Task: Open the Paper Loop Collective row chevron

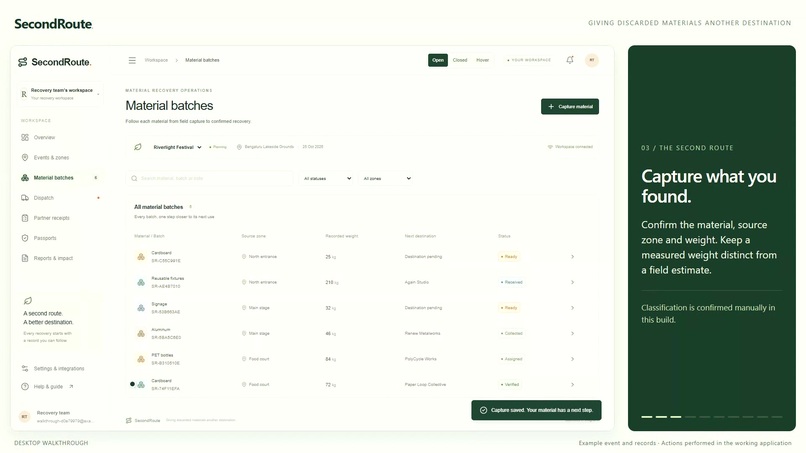Action: [572, 385]
